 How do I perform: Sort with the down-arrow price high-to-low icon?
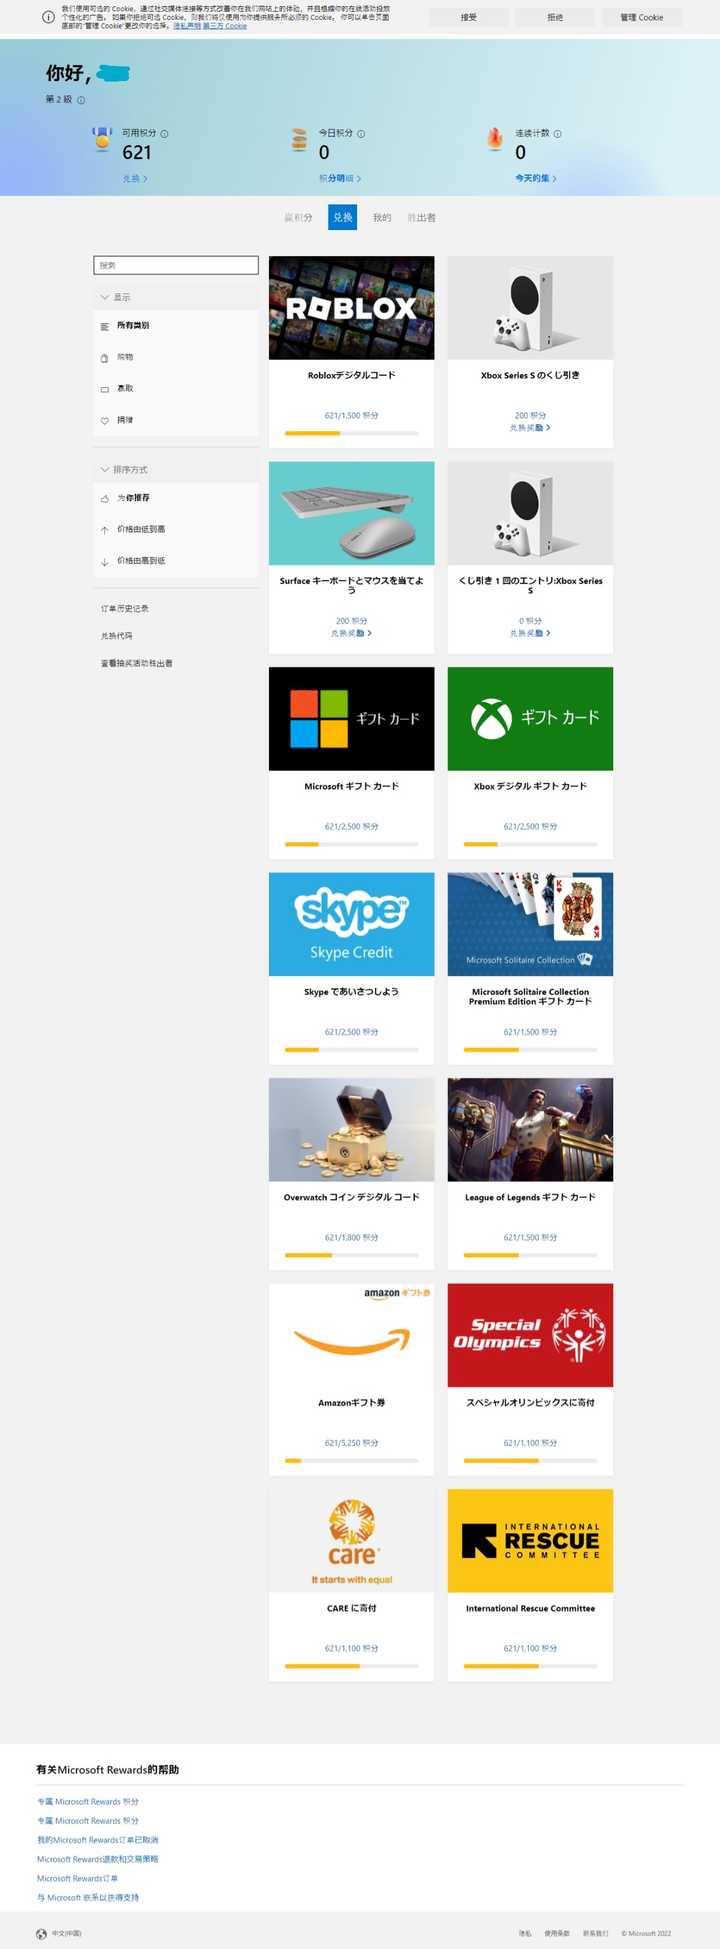[104, 561]
